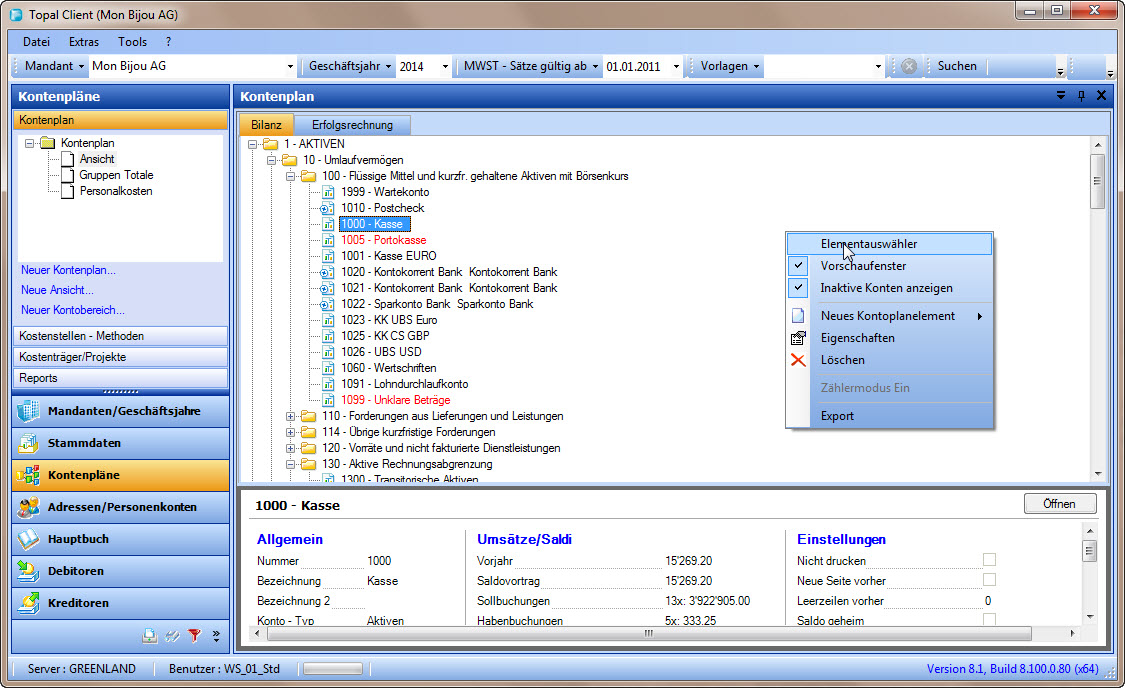Enable the Nicht drucken checkbox

pos(989,560)
